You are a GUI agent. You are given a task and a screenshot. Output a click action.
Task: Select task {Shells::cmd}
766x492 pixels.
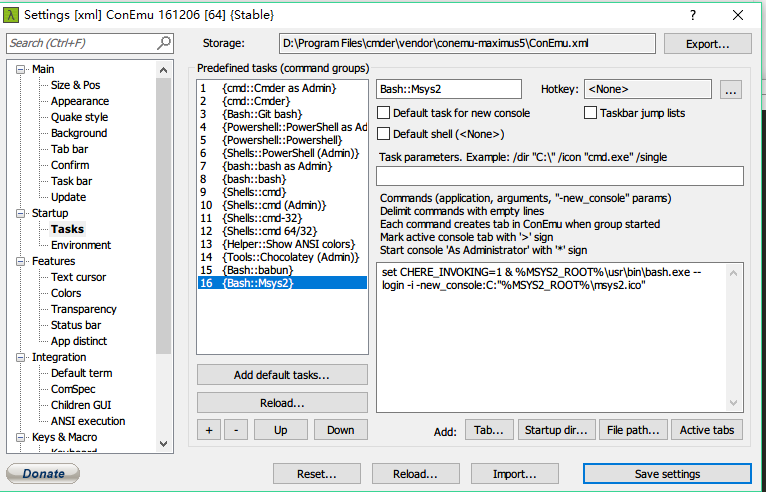coord(282,192)
